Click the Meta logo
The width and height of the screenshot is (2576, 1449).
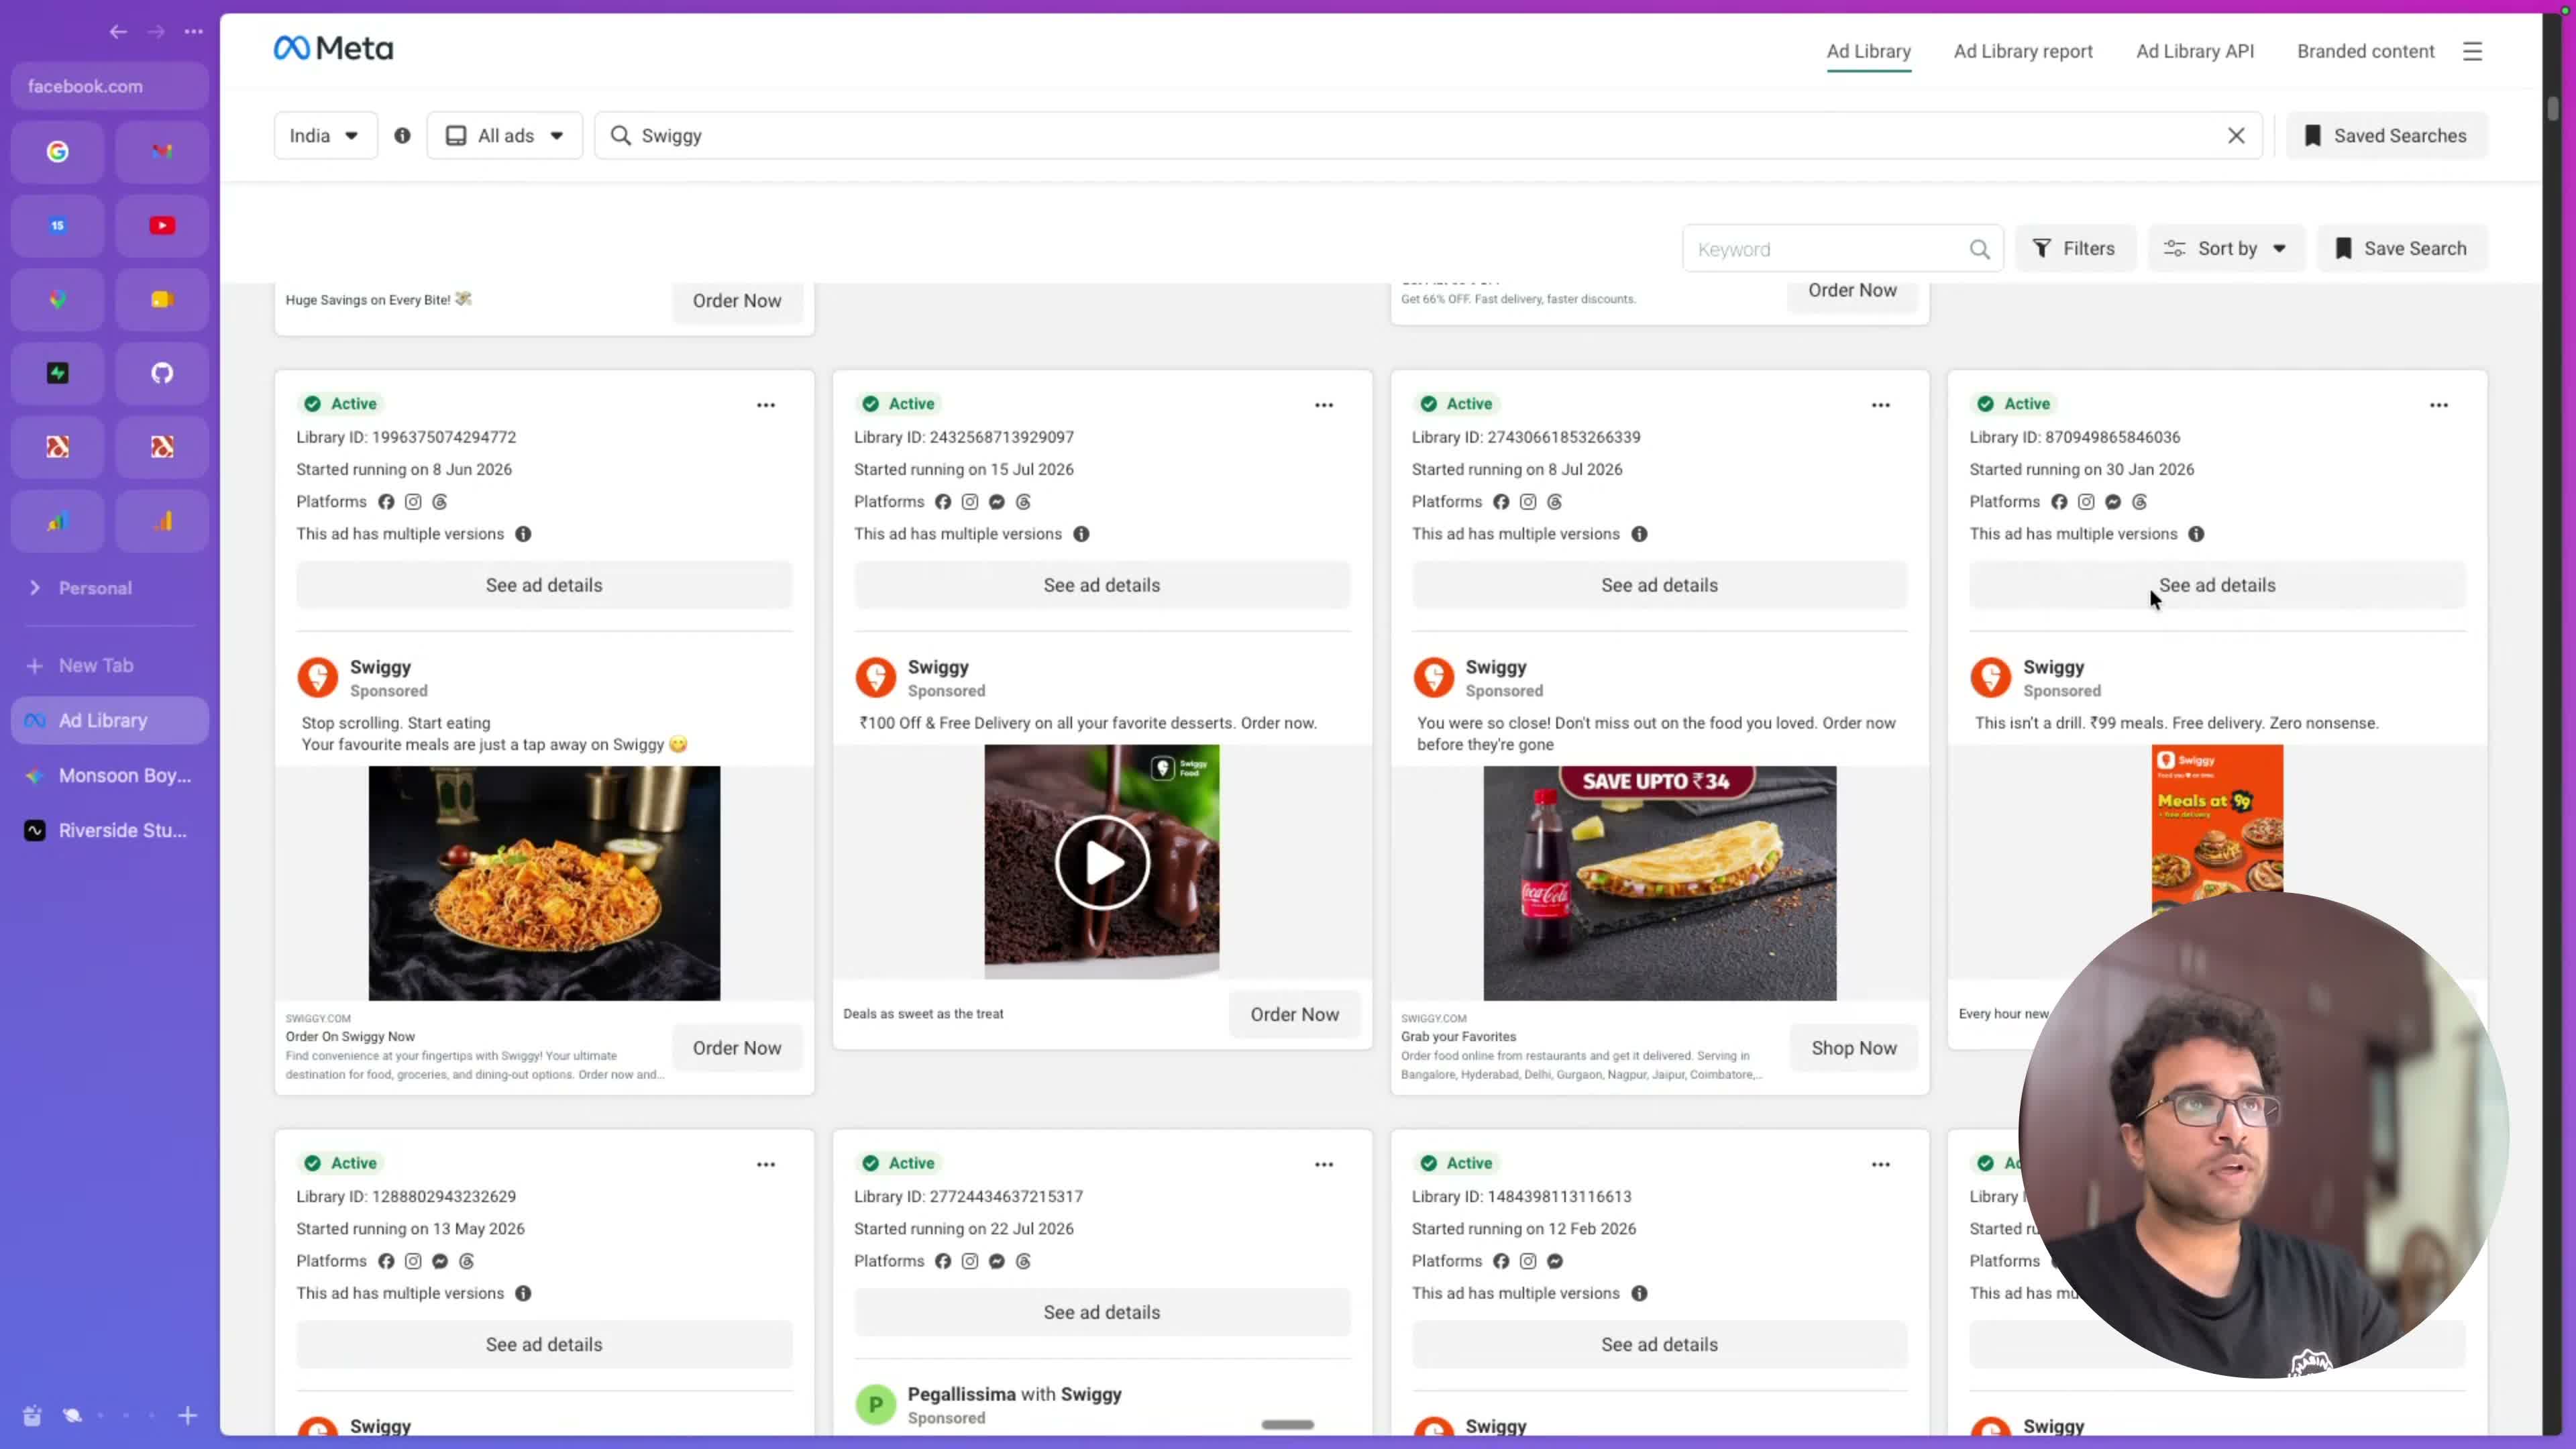(334, 48)
